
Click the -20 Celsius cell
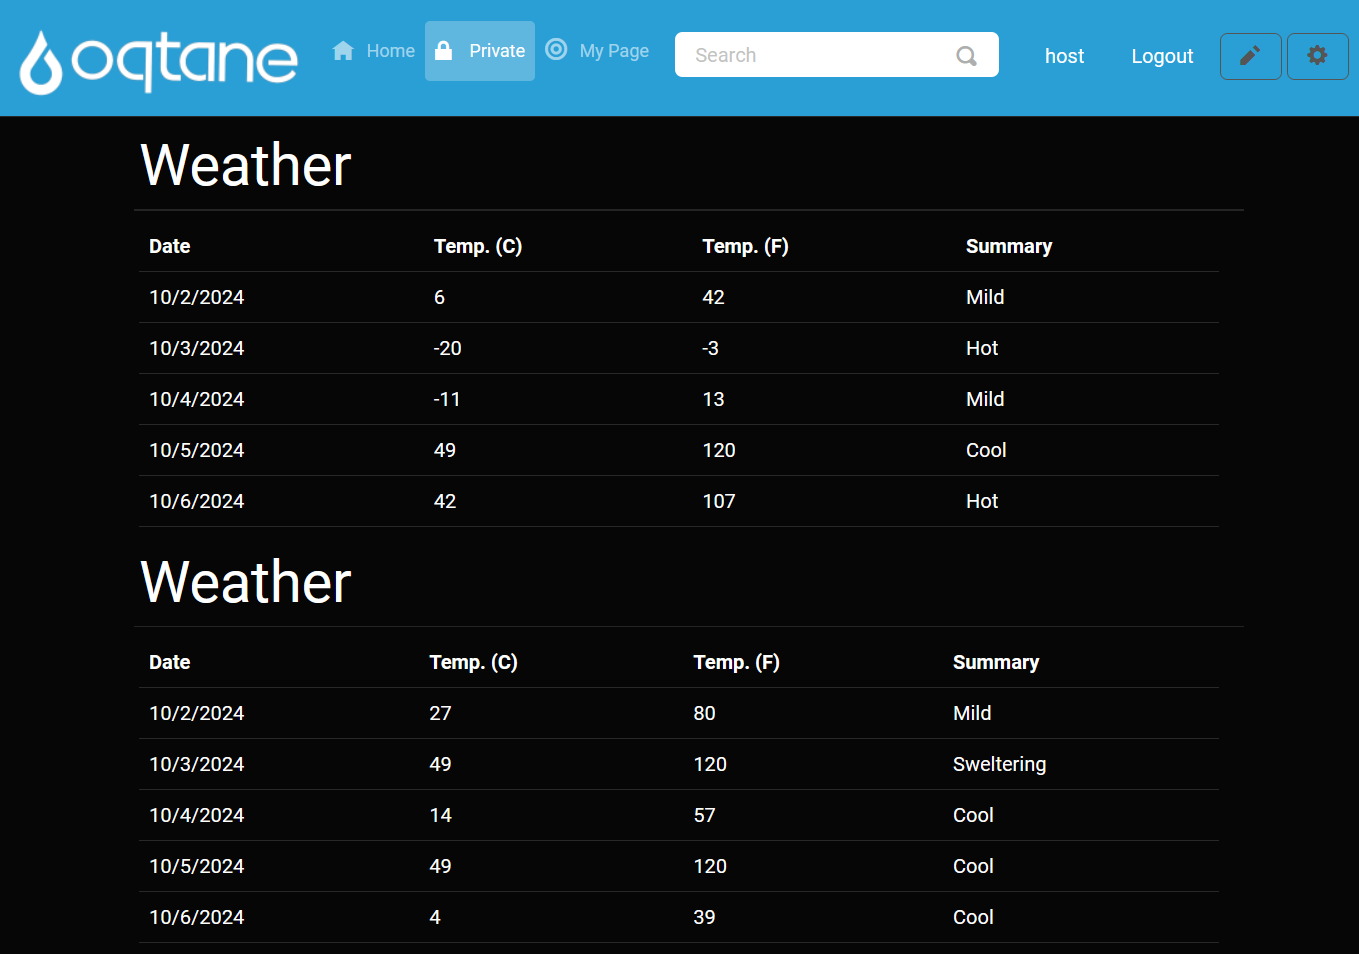pos(448,348)
